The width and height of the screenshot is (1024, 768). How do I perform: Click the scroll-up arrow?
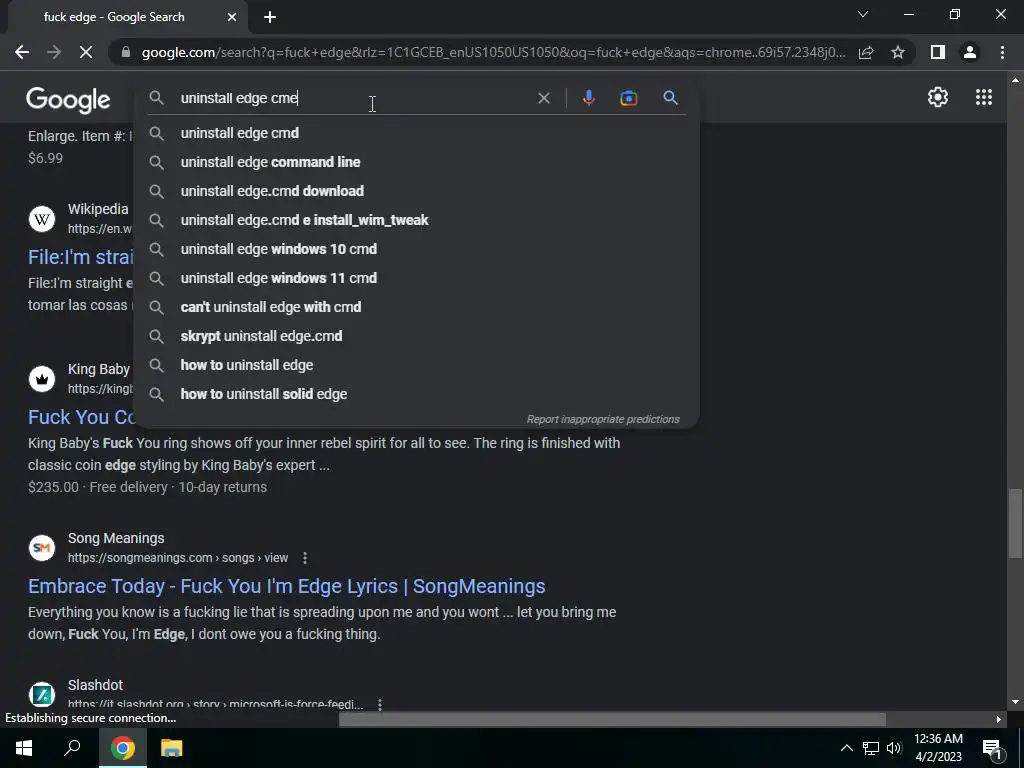click(1015, 80)
